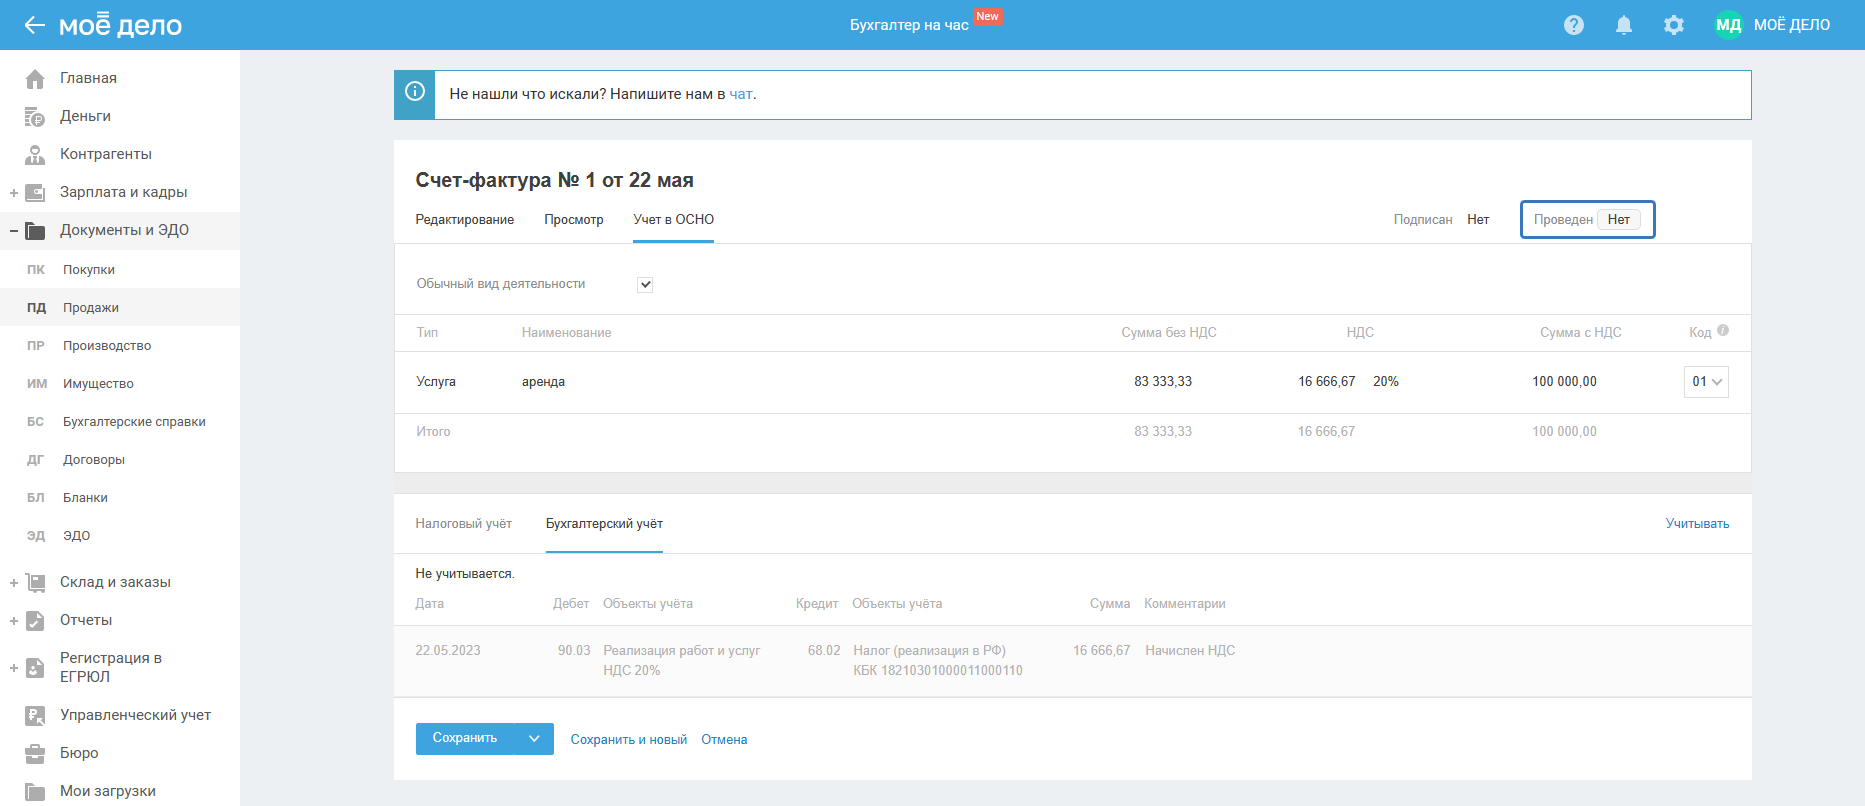Open the settings gear icon
Viewport: 1865px width, 806px height.
click(1674, 25)
